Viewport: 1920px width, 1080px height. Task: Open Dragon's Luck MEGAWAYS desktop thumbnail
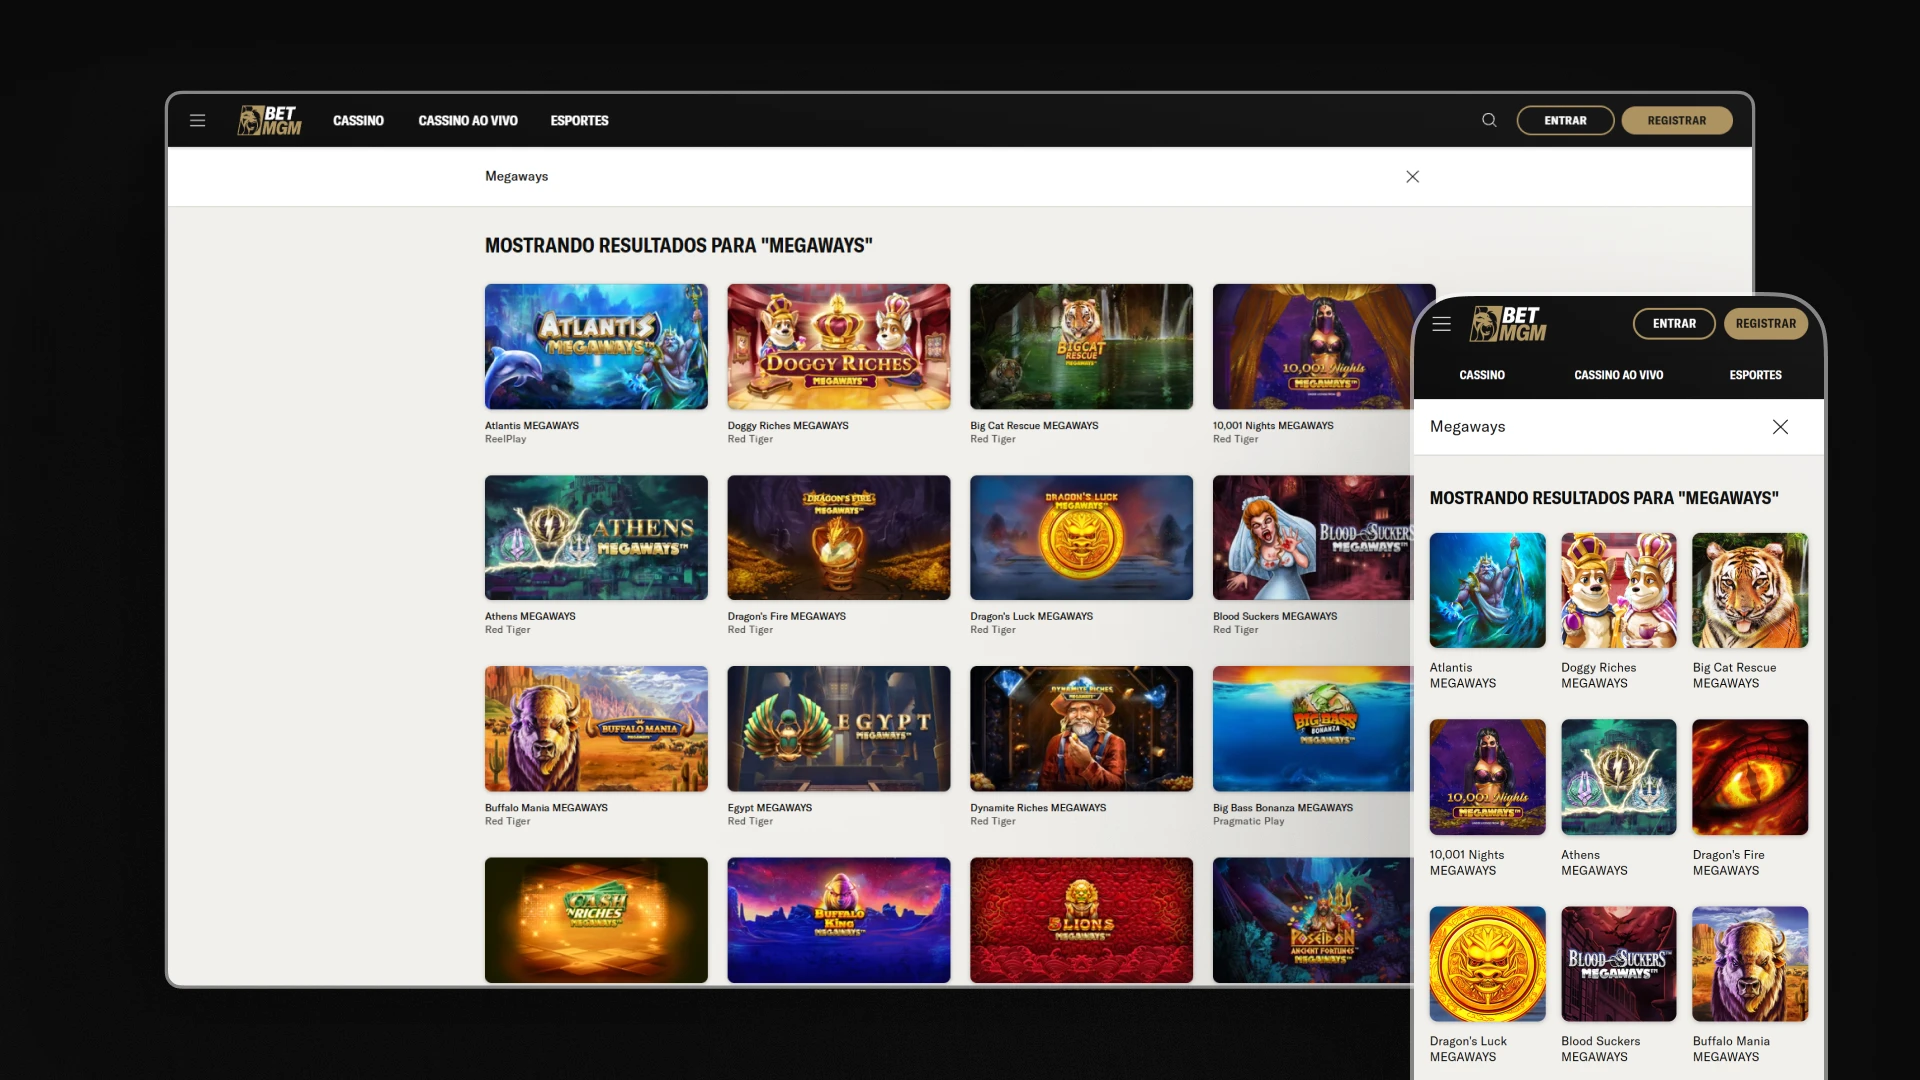tap(1081, 537)
